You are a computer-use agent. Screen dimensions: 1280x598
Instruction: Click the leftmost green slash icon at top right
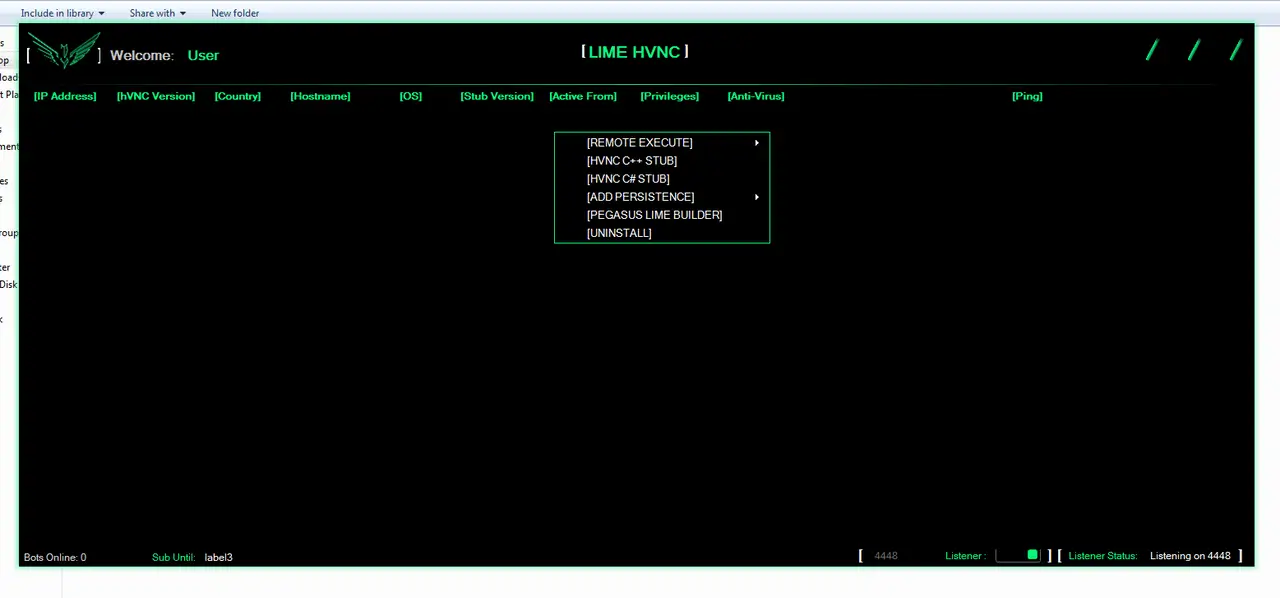[x=1151, y=50]
